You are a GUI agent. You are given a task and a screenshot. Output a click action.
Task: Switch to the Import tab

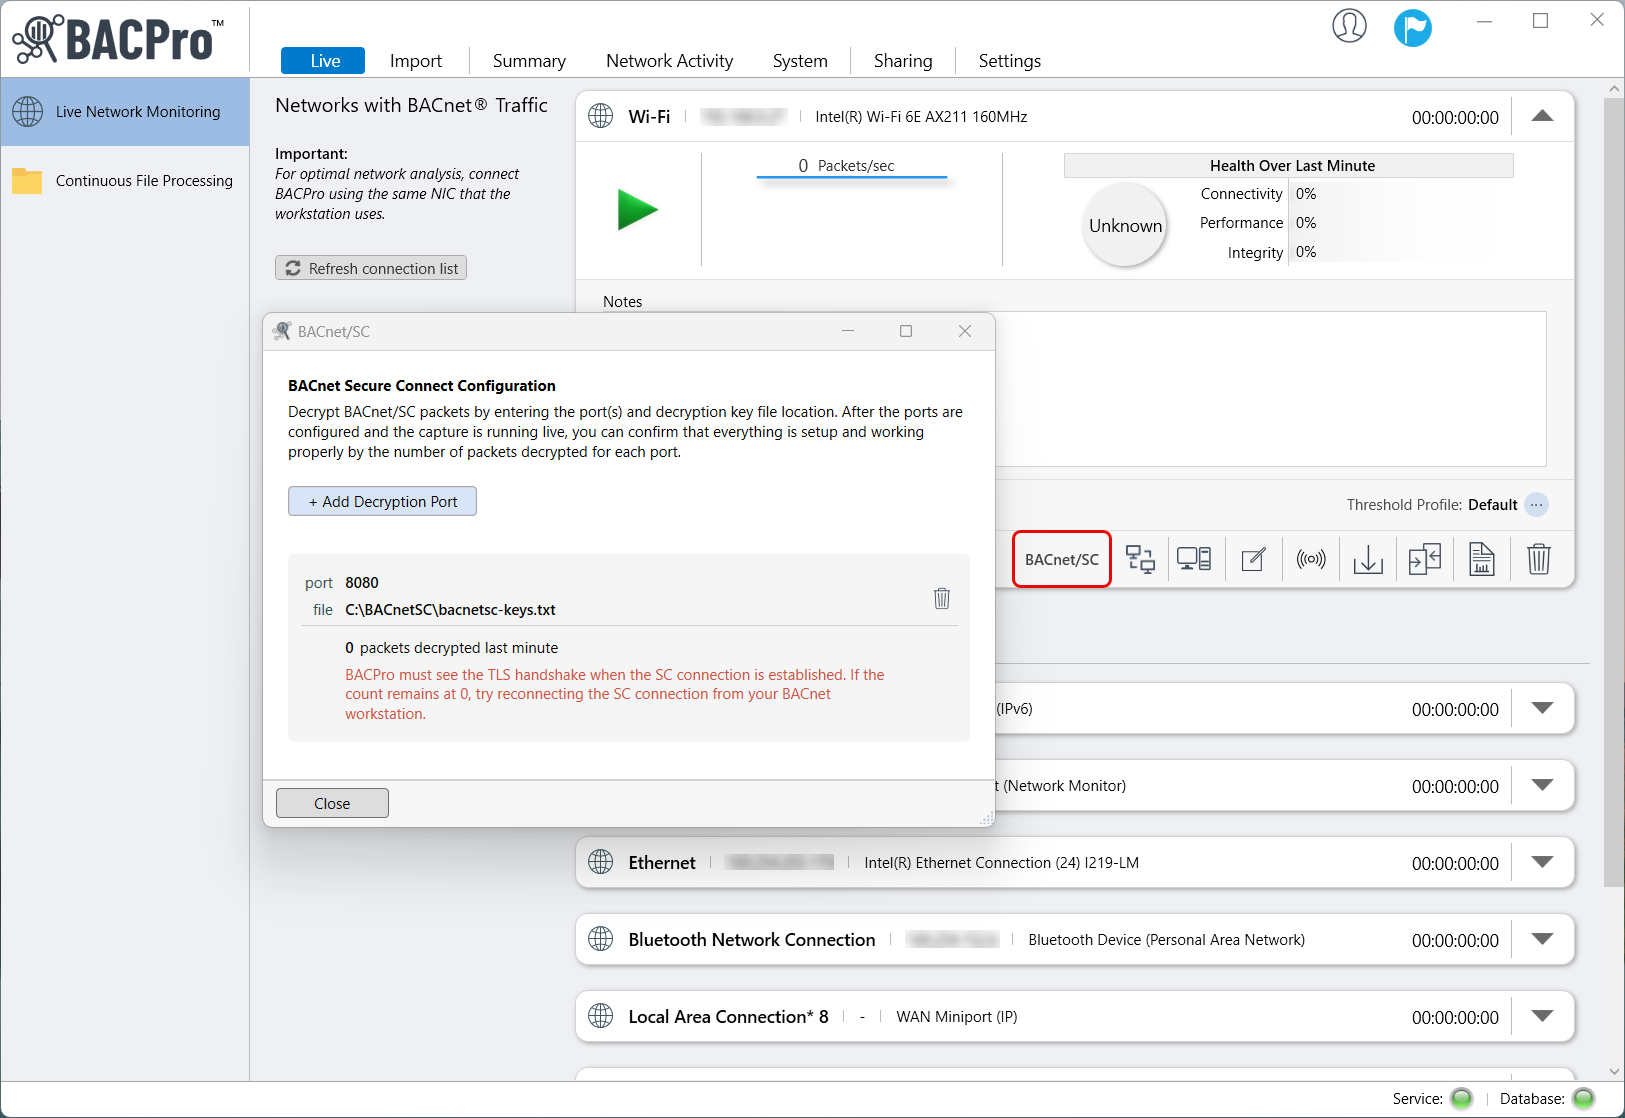[416, 61]
